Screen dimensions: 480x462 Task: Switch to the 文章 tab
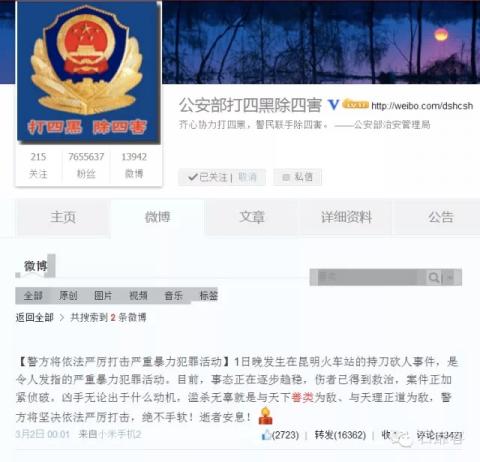(x=252, y=217)
